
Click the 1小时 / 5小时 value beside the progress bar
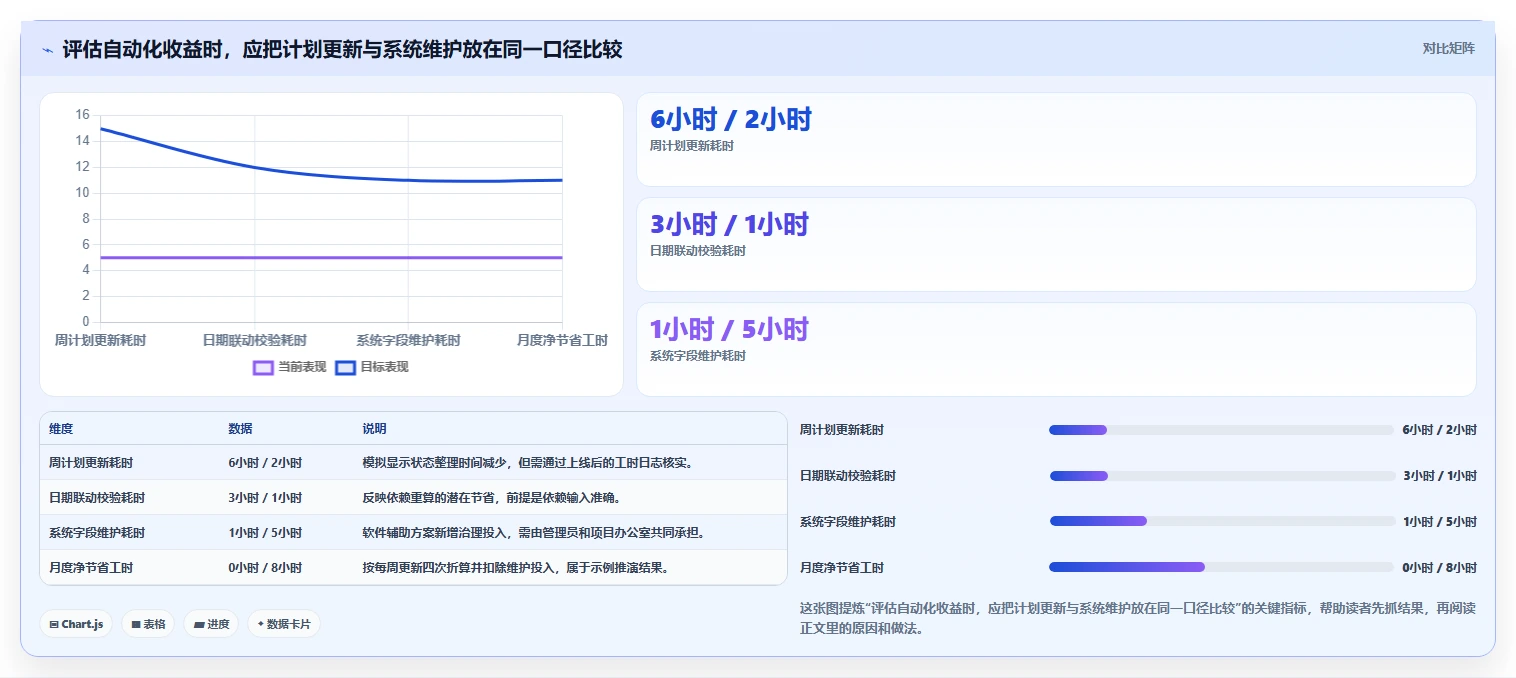(1439, 522)
